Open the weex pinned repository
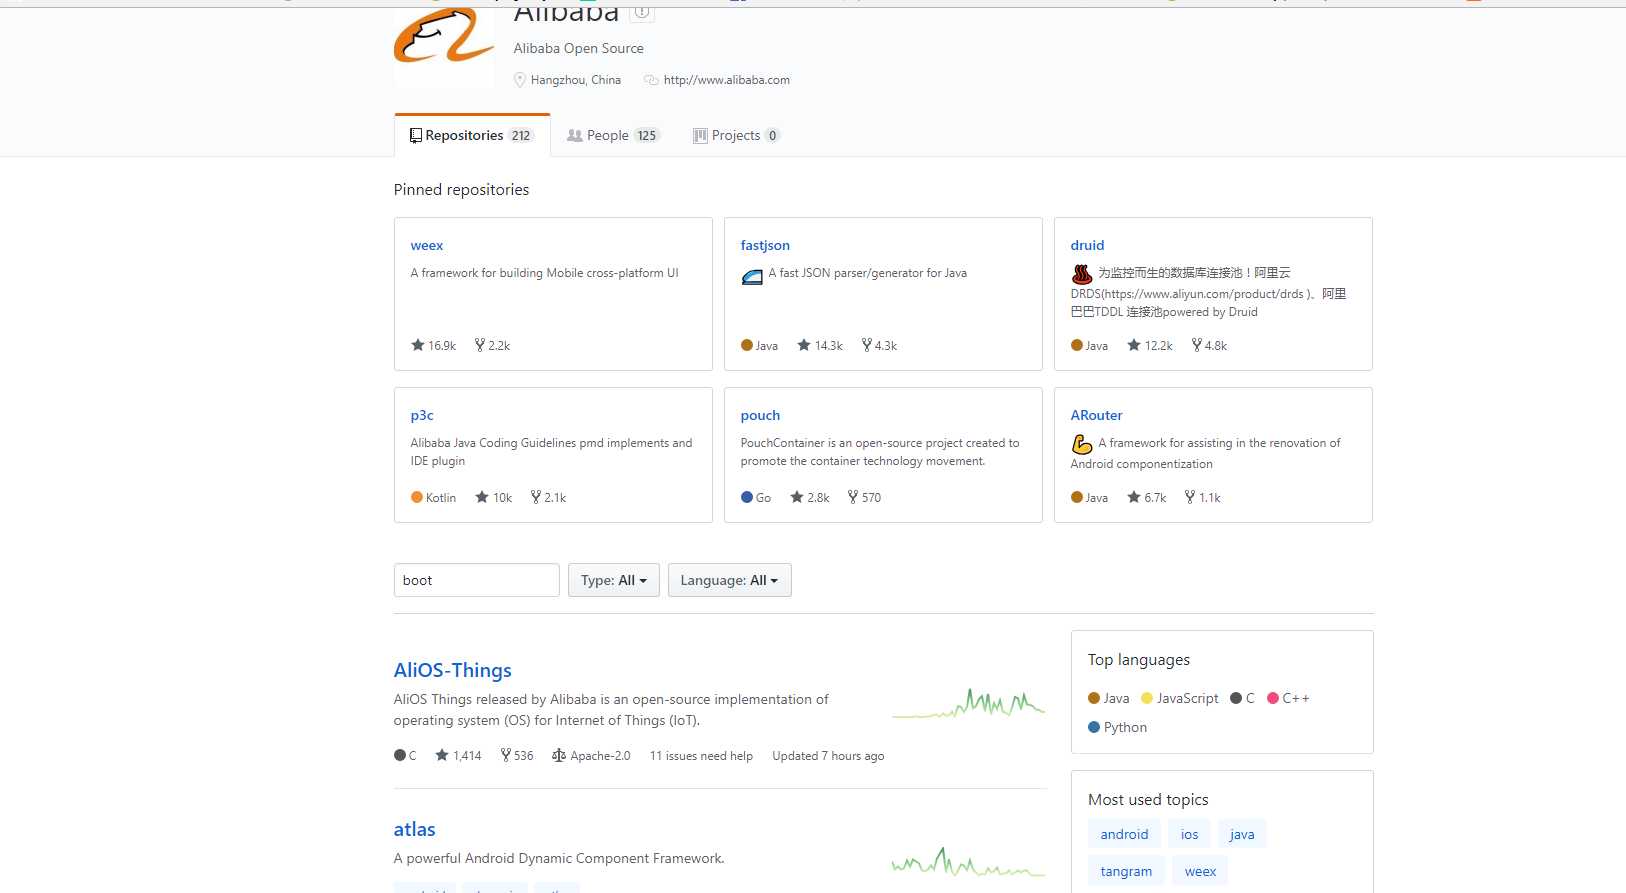The width and height of the screenshot is (1626, 893). (426, 245)
